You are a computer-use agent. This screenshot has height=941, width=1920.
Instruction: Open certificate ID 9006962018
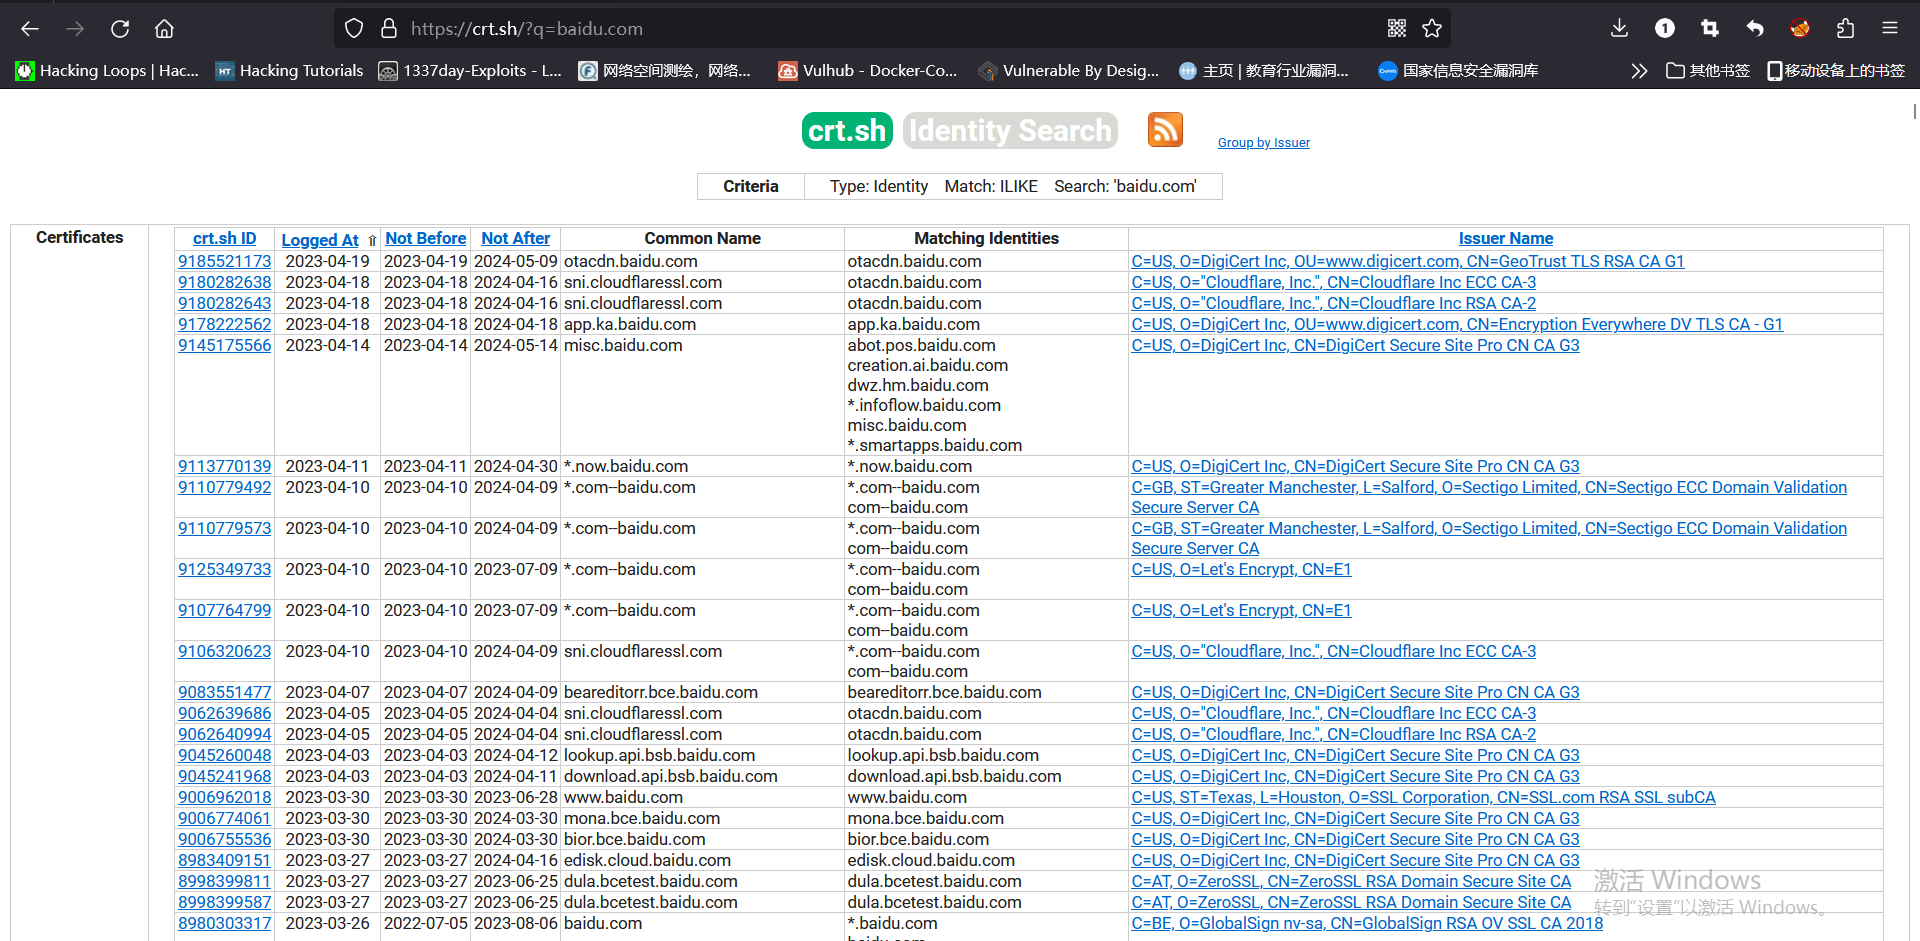click(225, 797)
